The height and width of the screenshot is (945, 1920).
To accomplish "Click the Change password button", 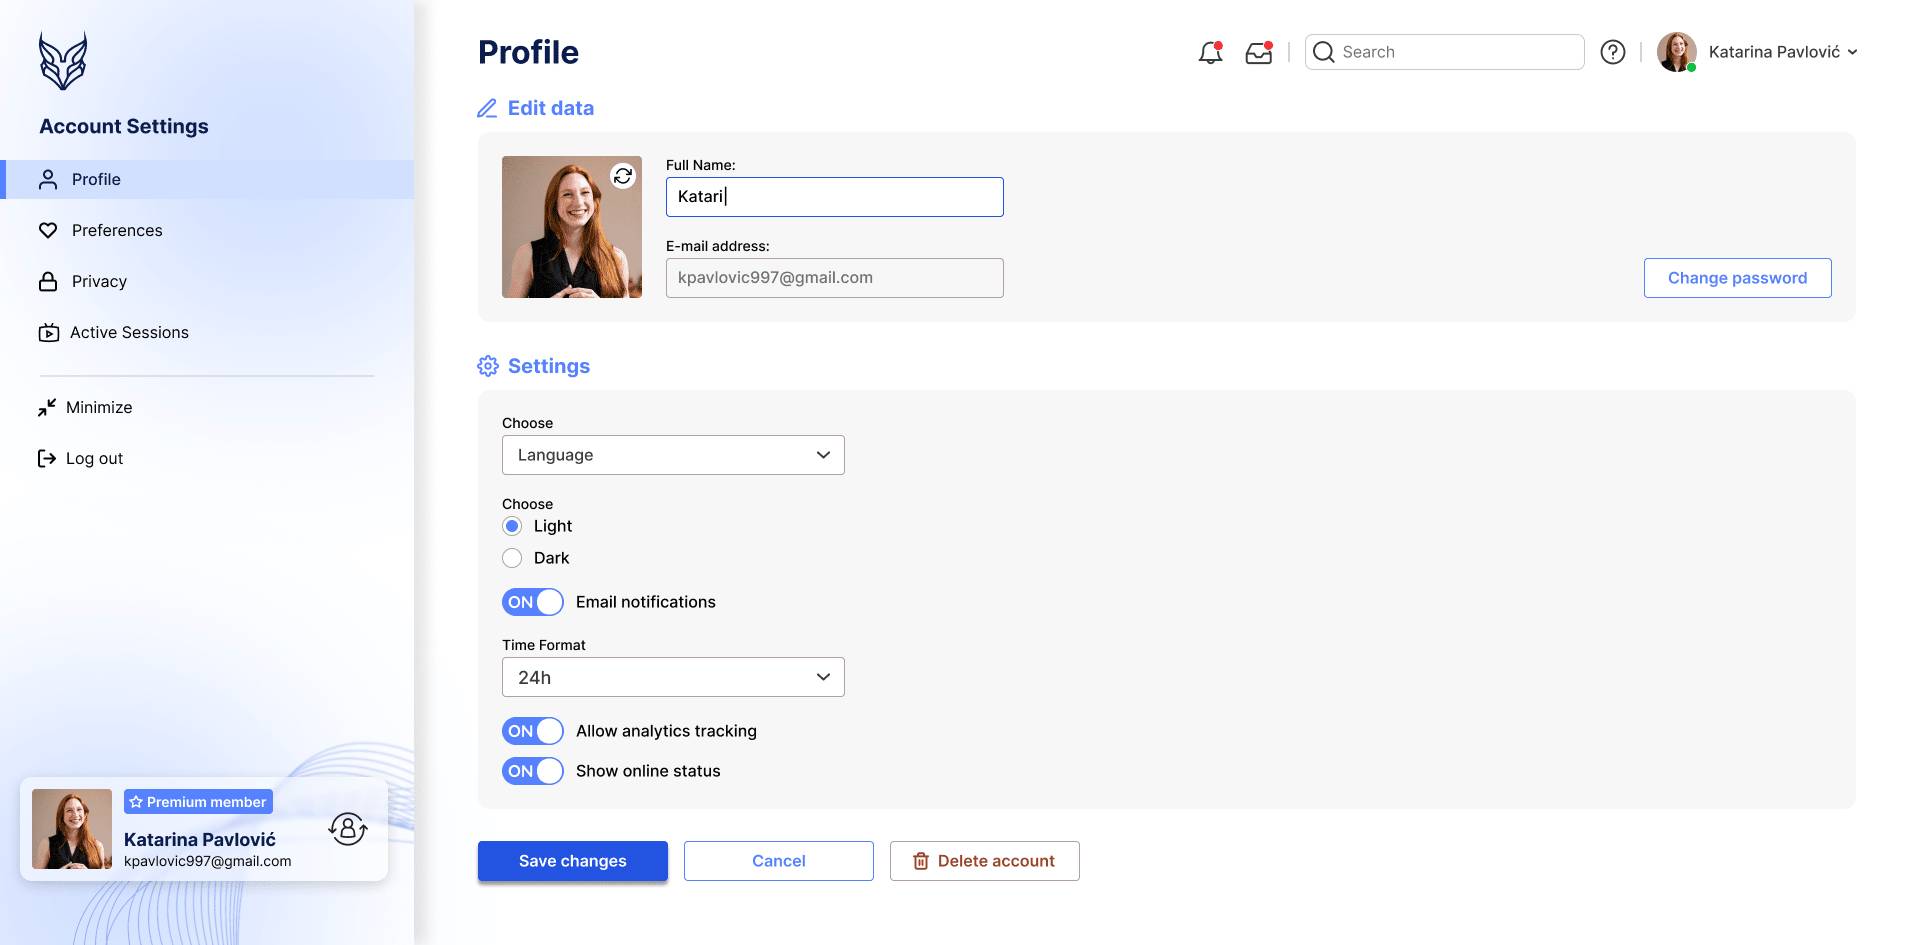I will 1737,278.
